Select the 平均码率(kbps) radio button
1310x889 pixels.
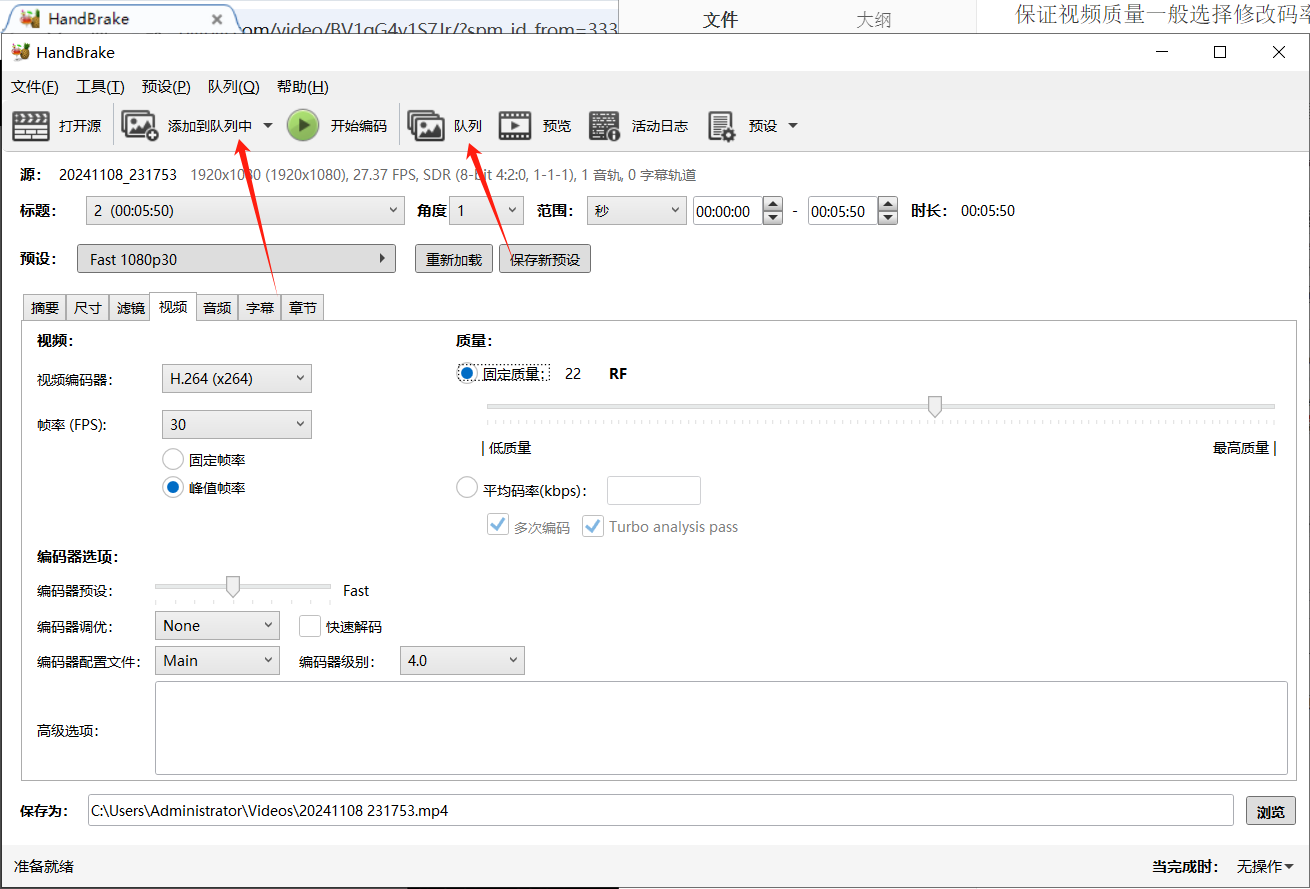[467, 488]
